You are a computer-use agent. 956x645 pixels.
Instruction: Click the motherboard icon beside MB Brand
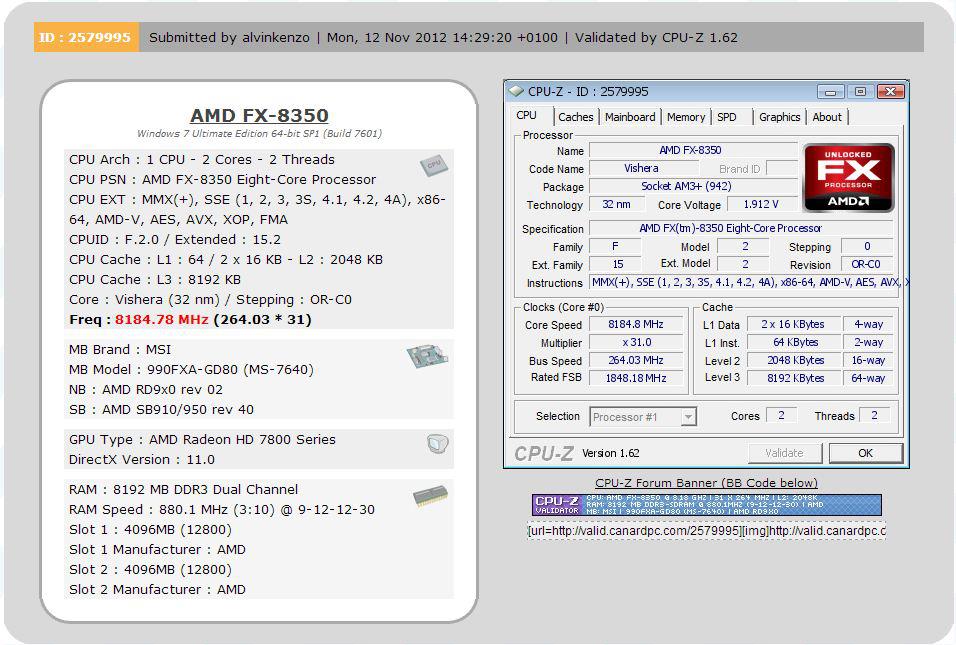coord(427,356)
